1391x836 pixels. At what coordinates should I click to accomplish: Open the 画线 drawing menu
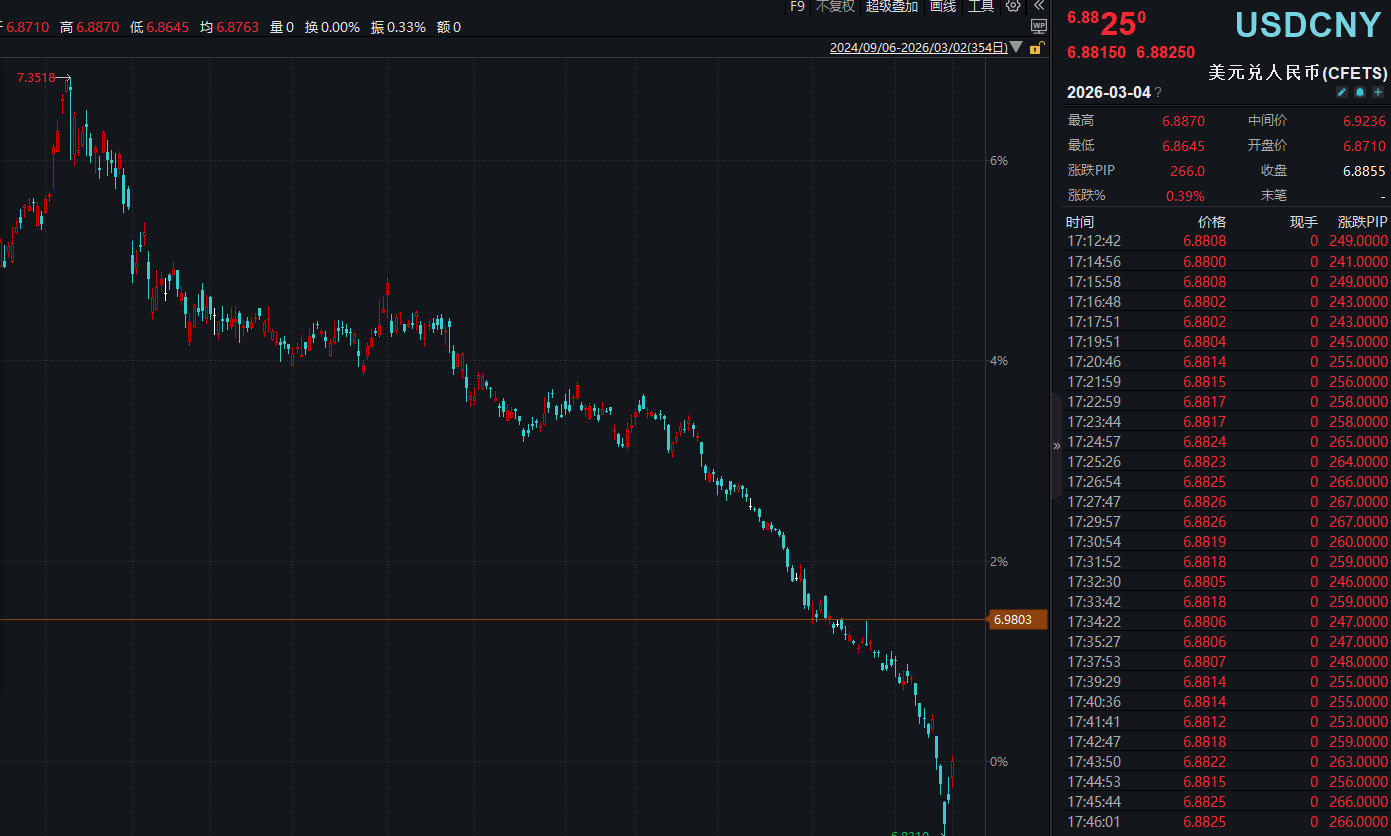coord(943,6)
